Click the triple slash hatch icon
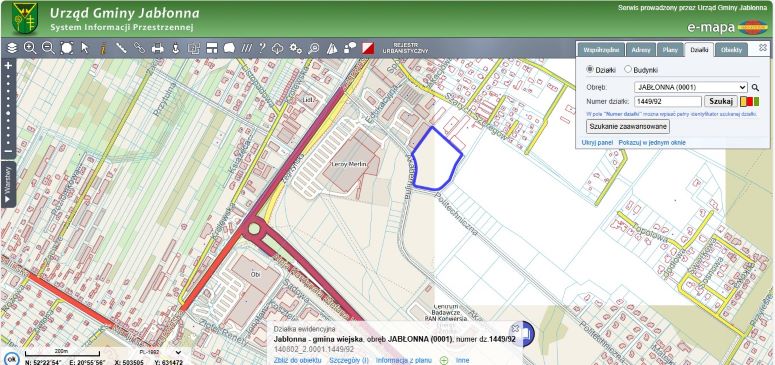This screenshot has height=365, width=775. tap(247, 48)
